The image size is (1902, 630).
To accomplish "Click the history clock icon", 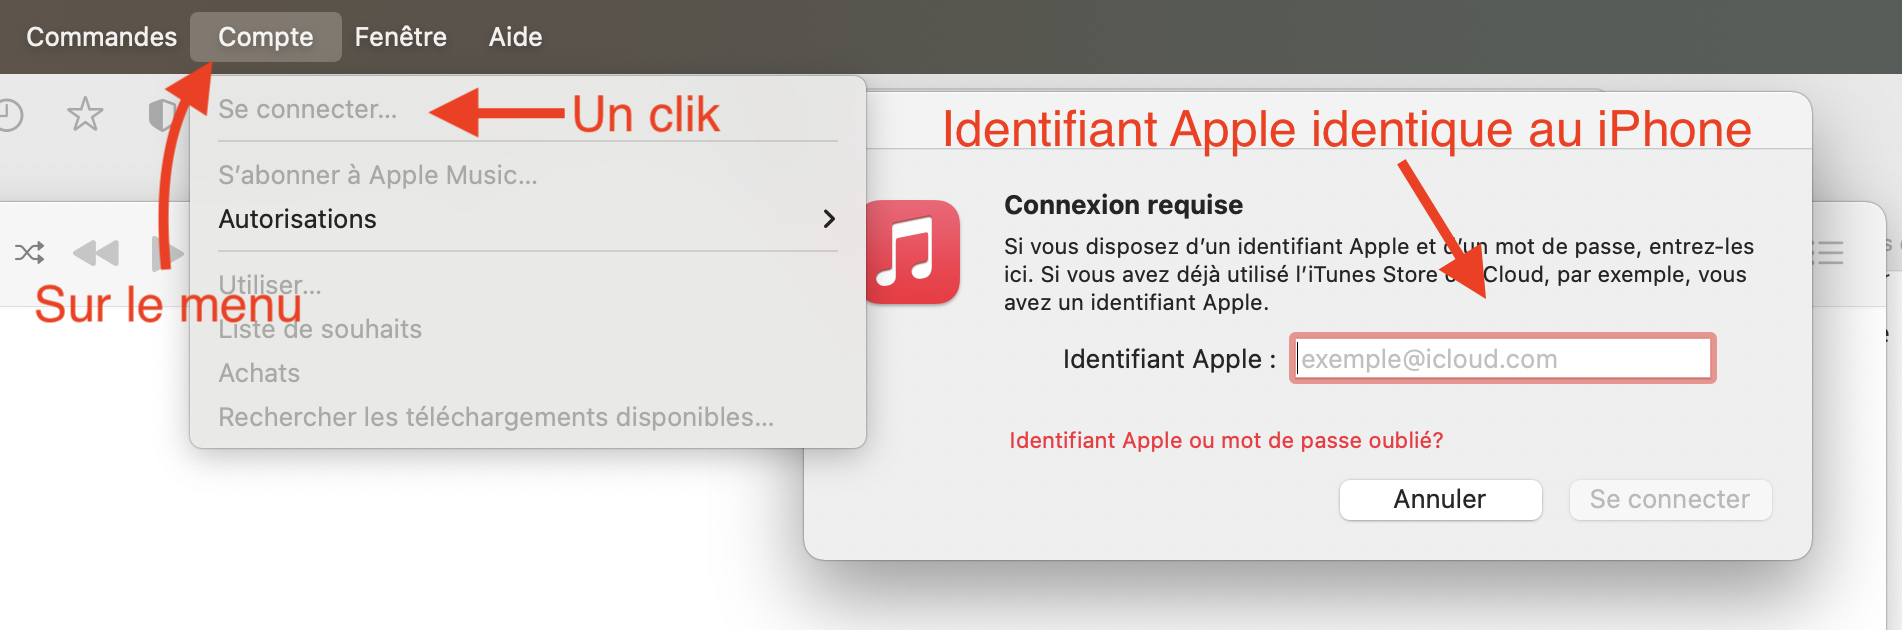I will (x=10, y=115).
